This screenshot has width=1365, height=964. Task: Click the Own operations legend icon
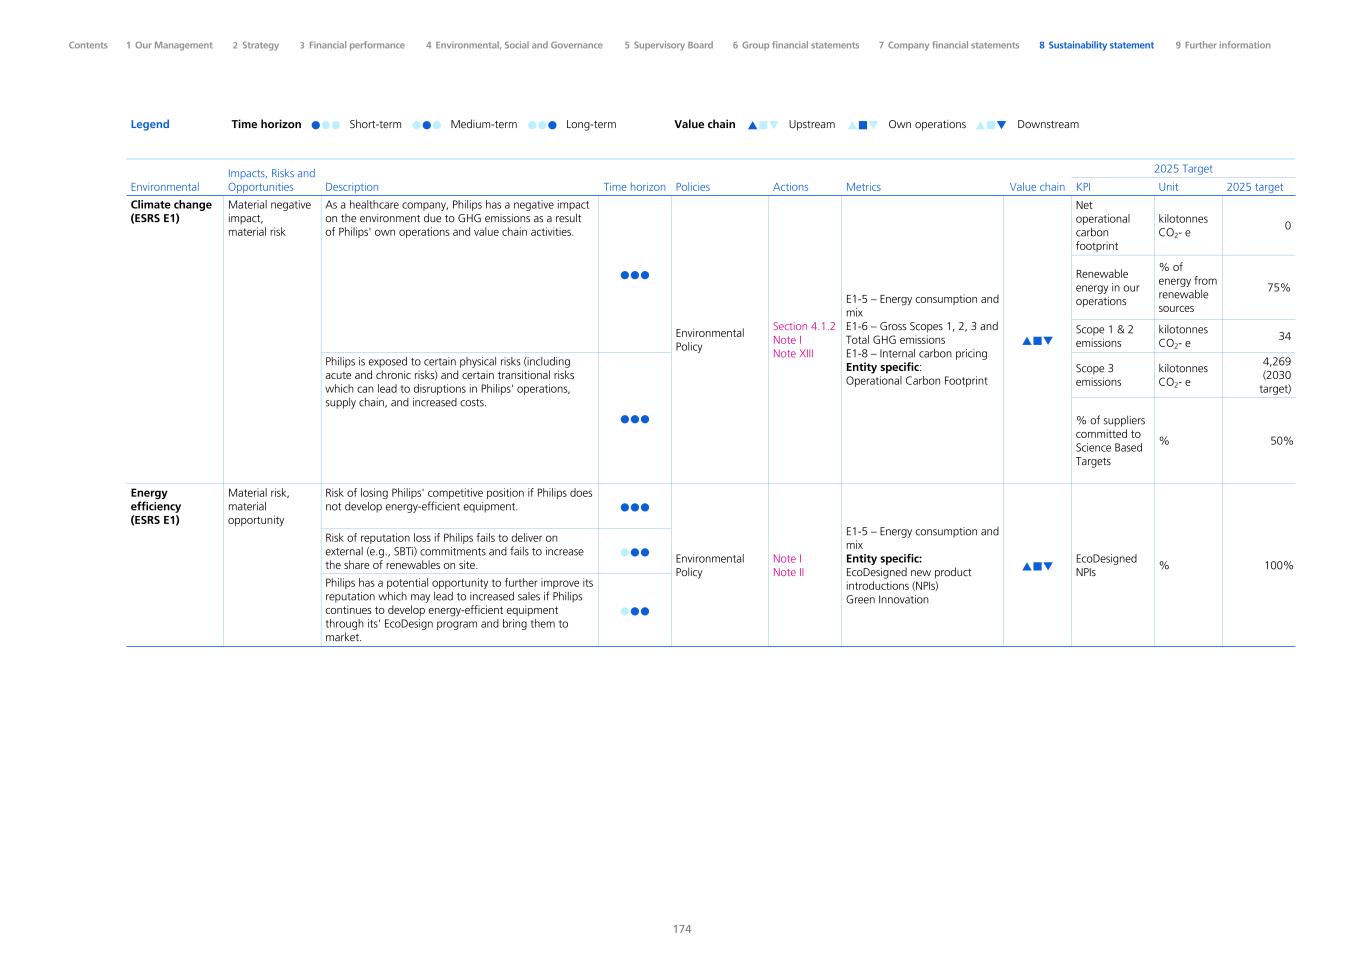(x=863, y=125)
